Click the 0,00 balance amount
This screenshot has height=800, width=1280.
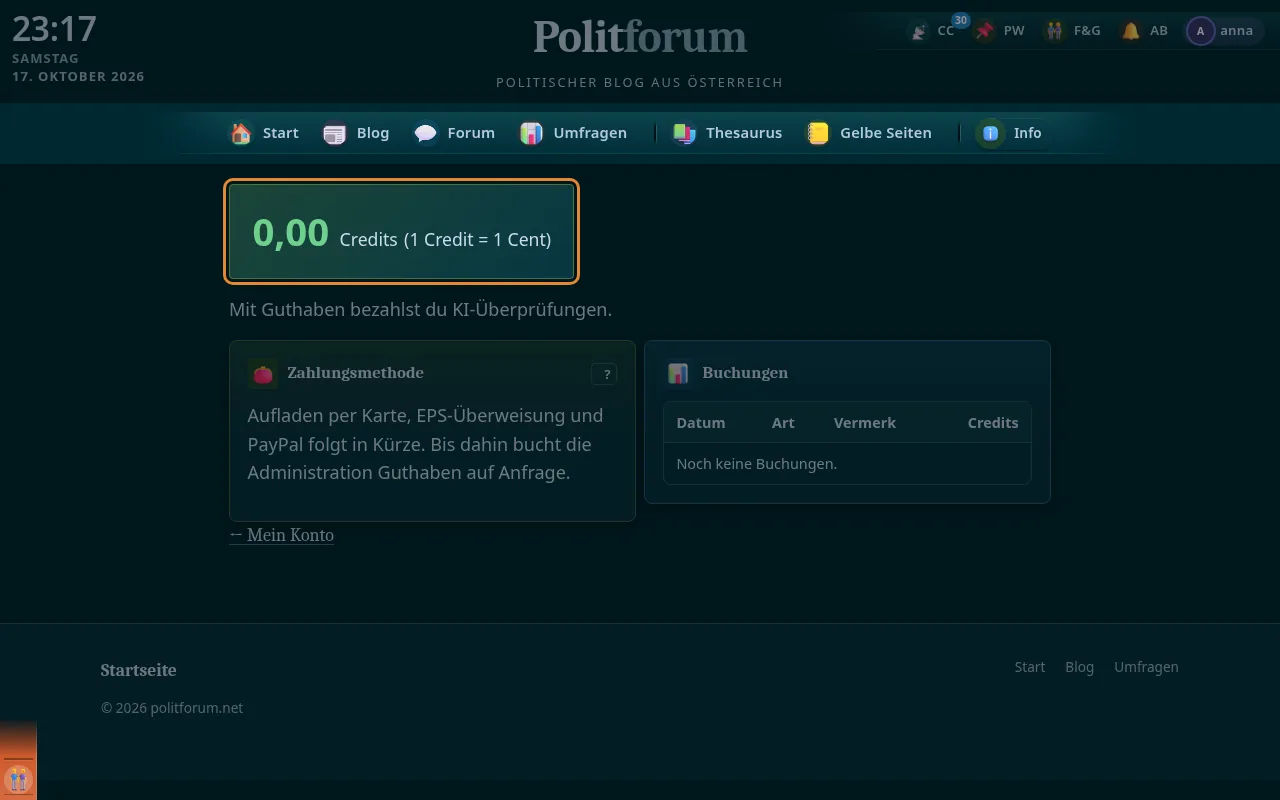tap(291, 232)
